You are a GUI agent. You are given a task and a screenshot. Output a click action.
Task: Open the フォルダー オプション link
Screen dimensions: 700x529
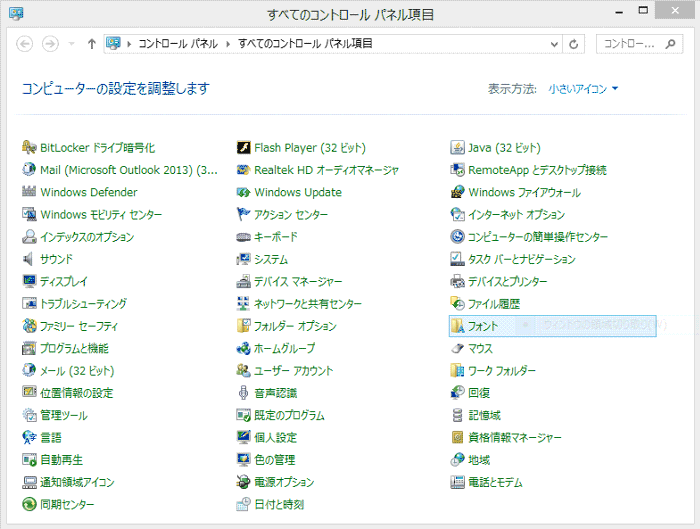click(x=295, y=326)
